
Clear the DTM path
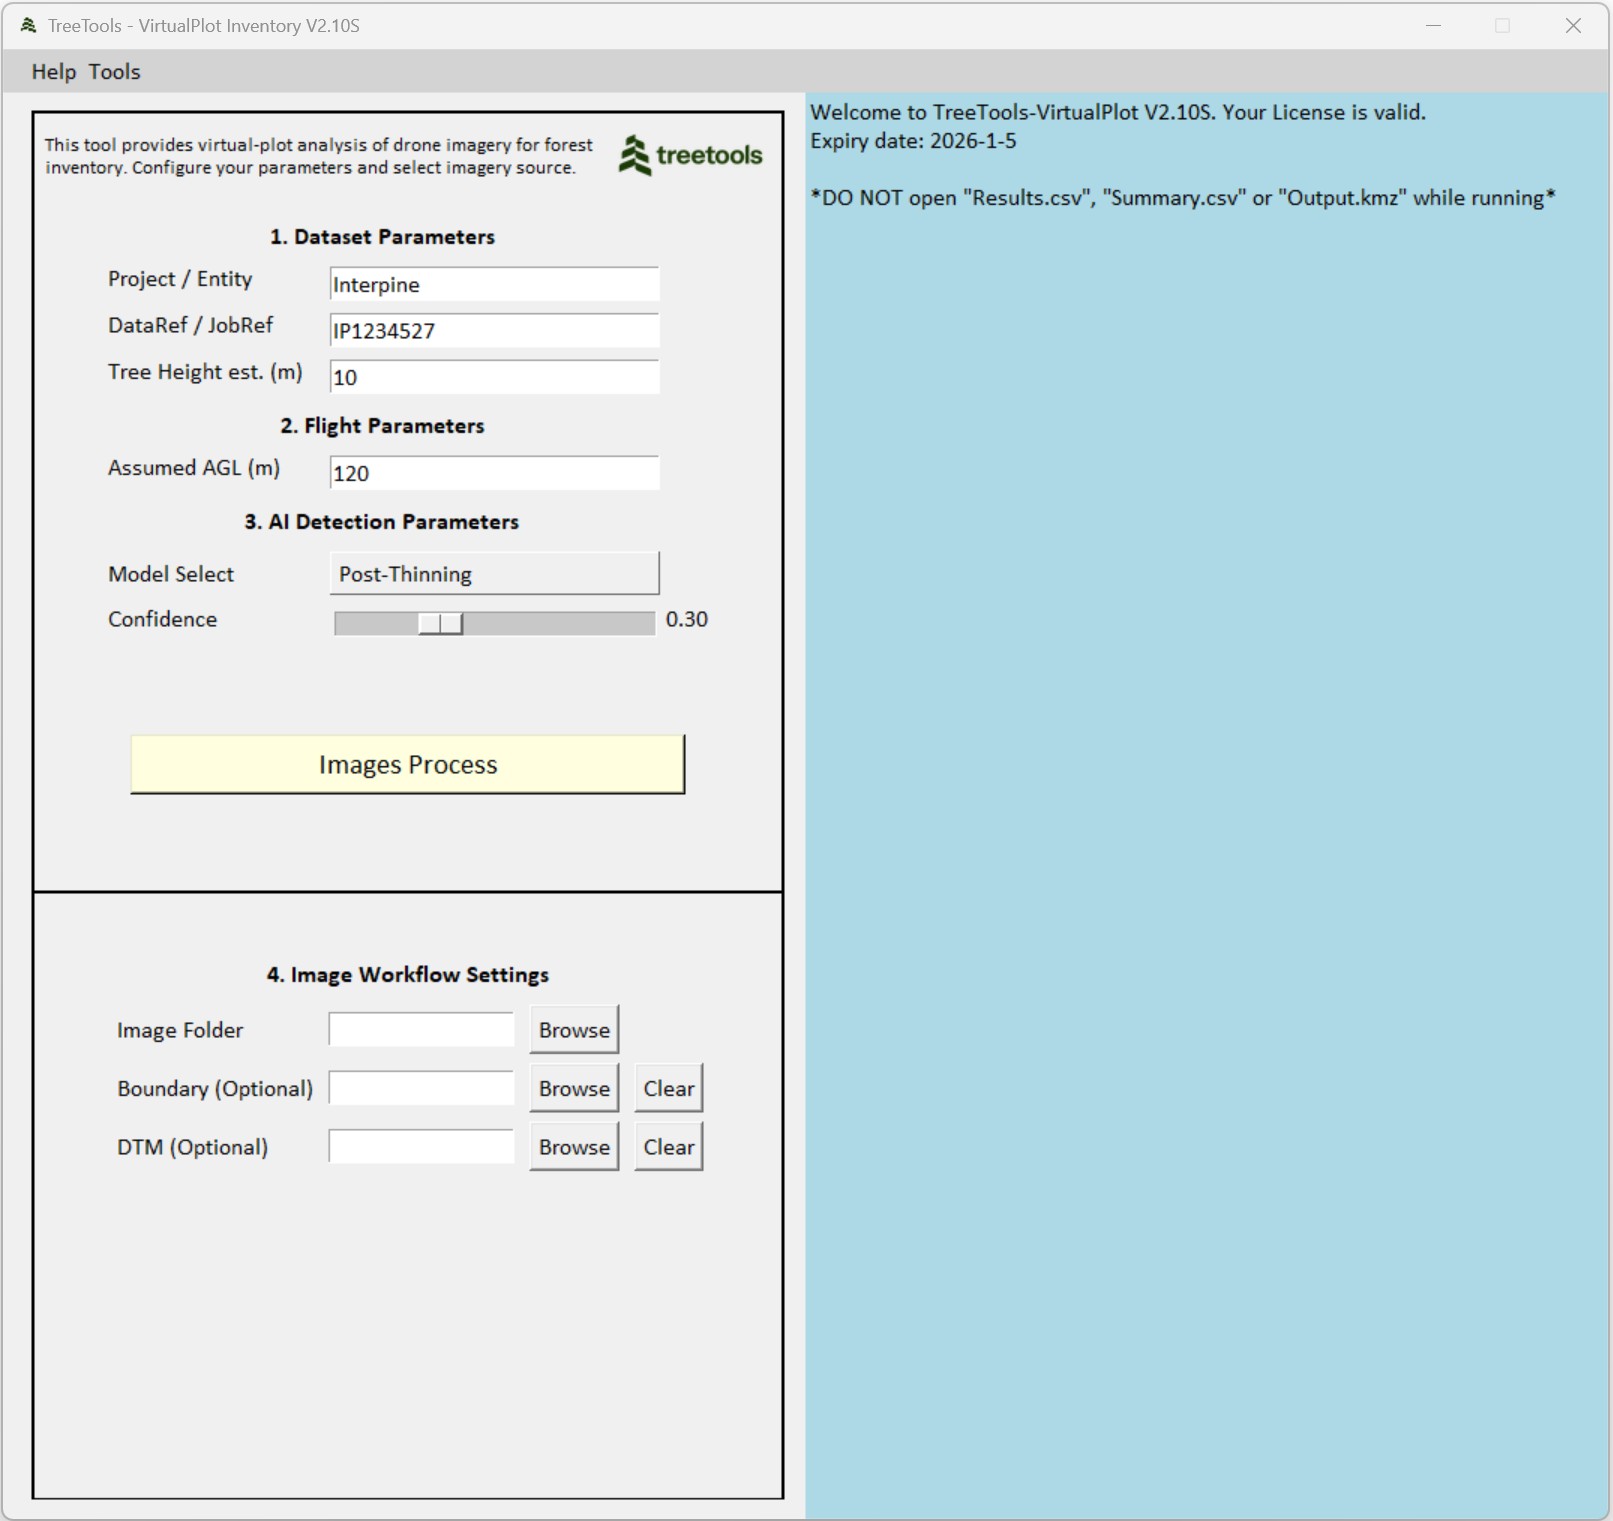click(x=668, y=1147)
